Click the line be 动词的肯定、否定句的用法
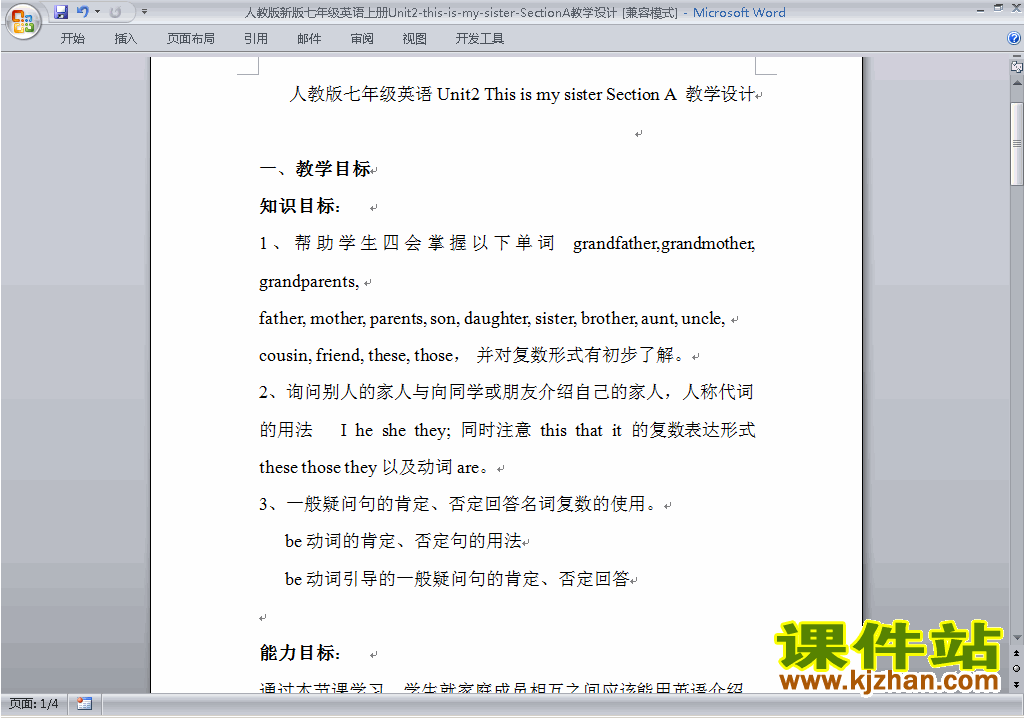This screenshot has height=718, width=1024. point(403,542)
